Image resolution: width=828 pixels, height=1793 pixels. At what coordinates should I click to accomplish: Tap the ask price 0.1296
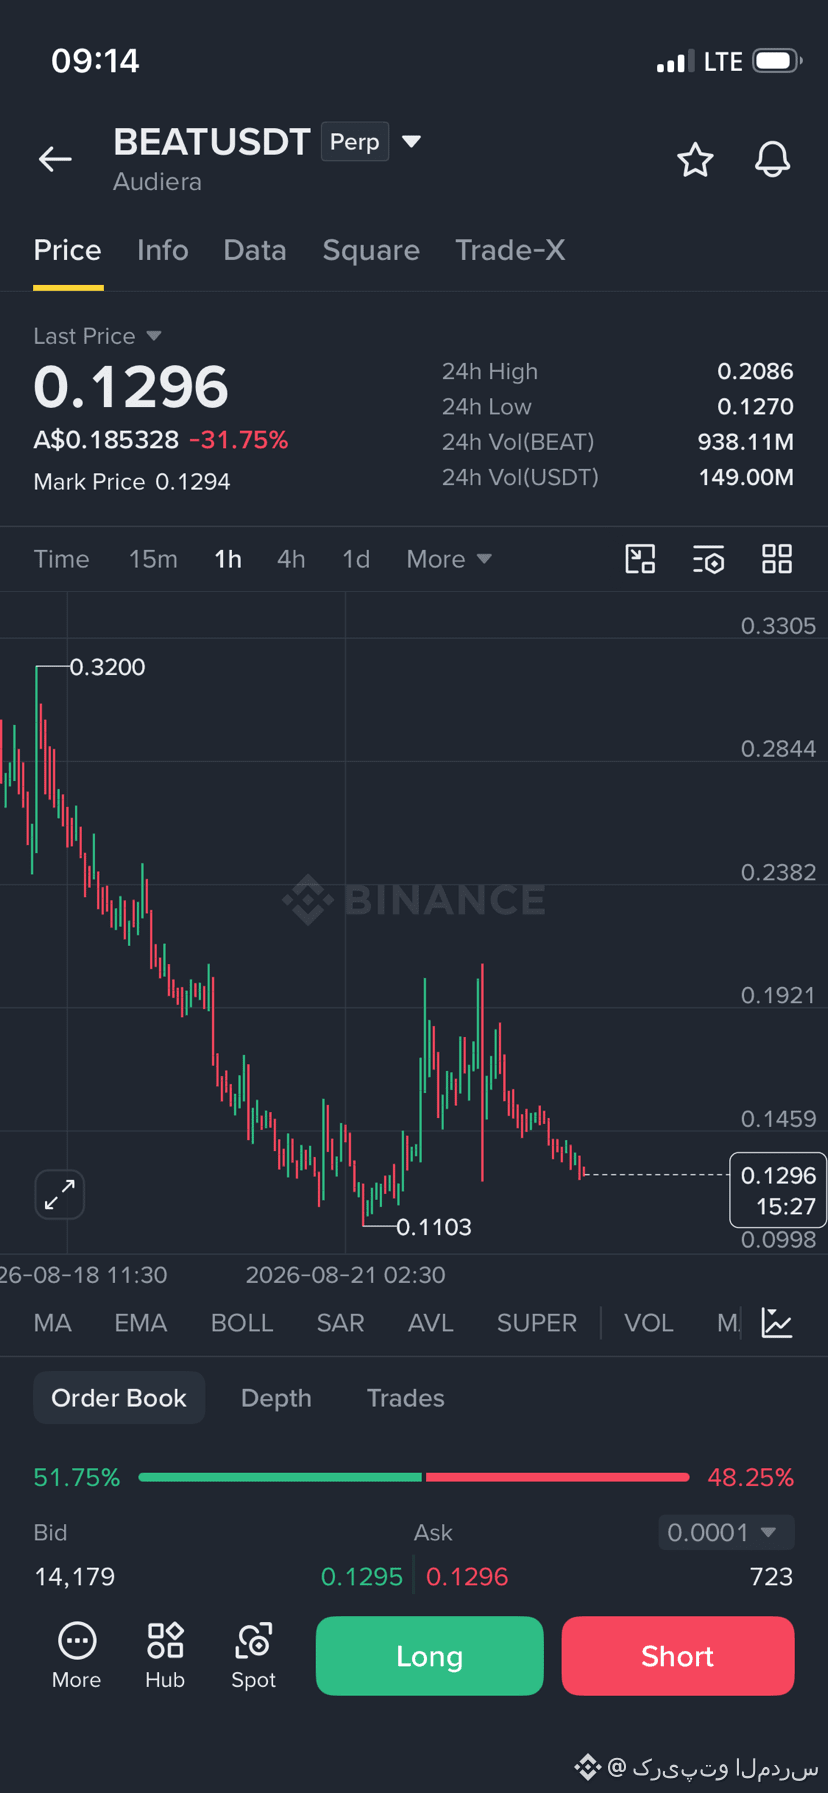tap(467, 1577)
